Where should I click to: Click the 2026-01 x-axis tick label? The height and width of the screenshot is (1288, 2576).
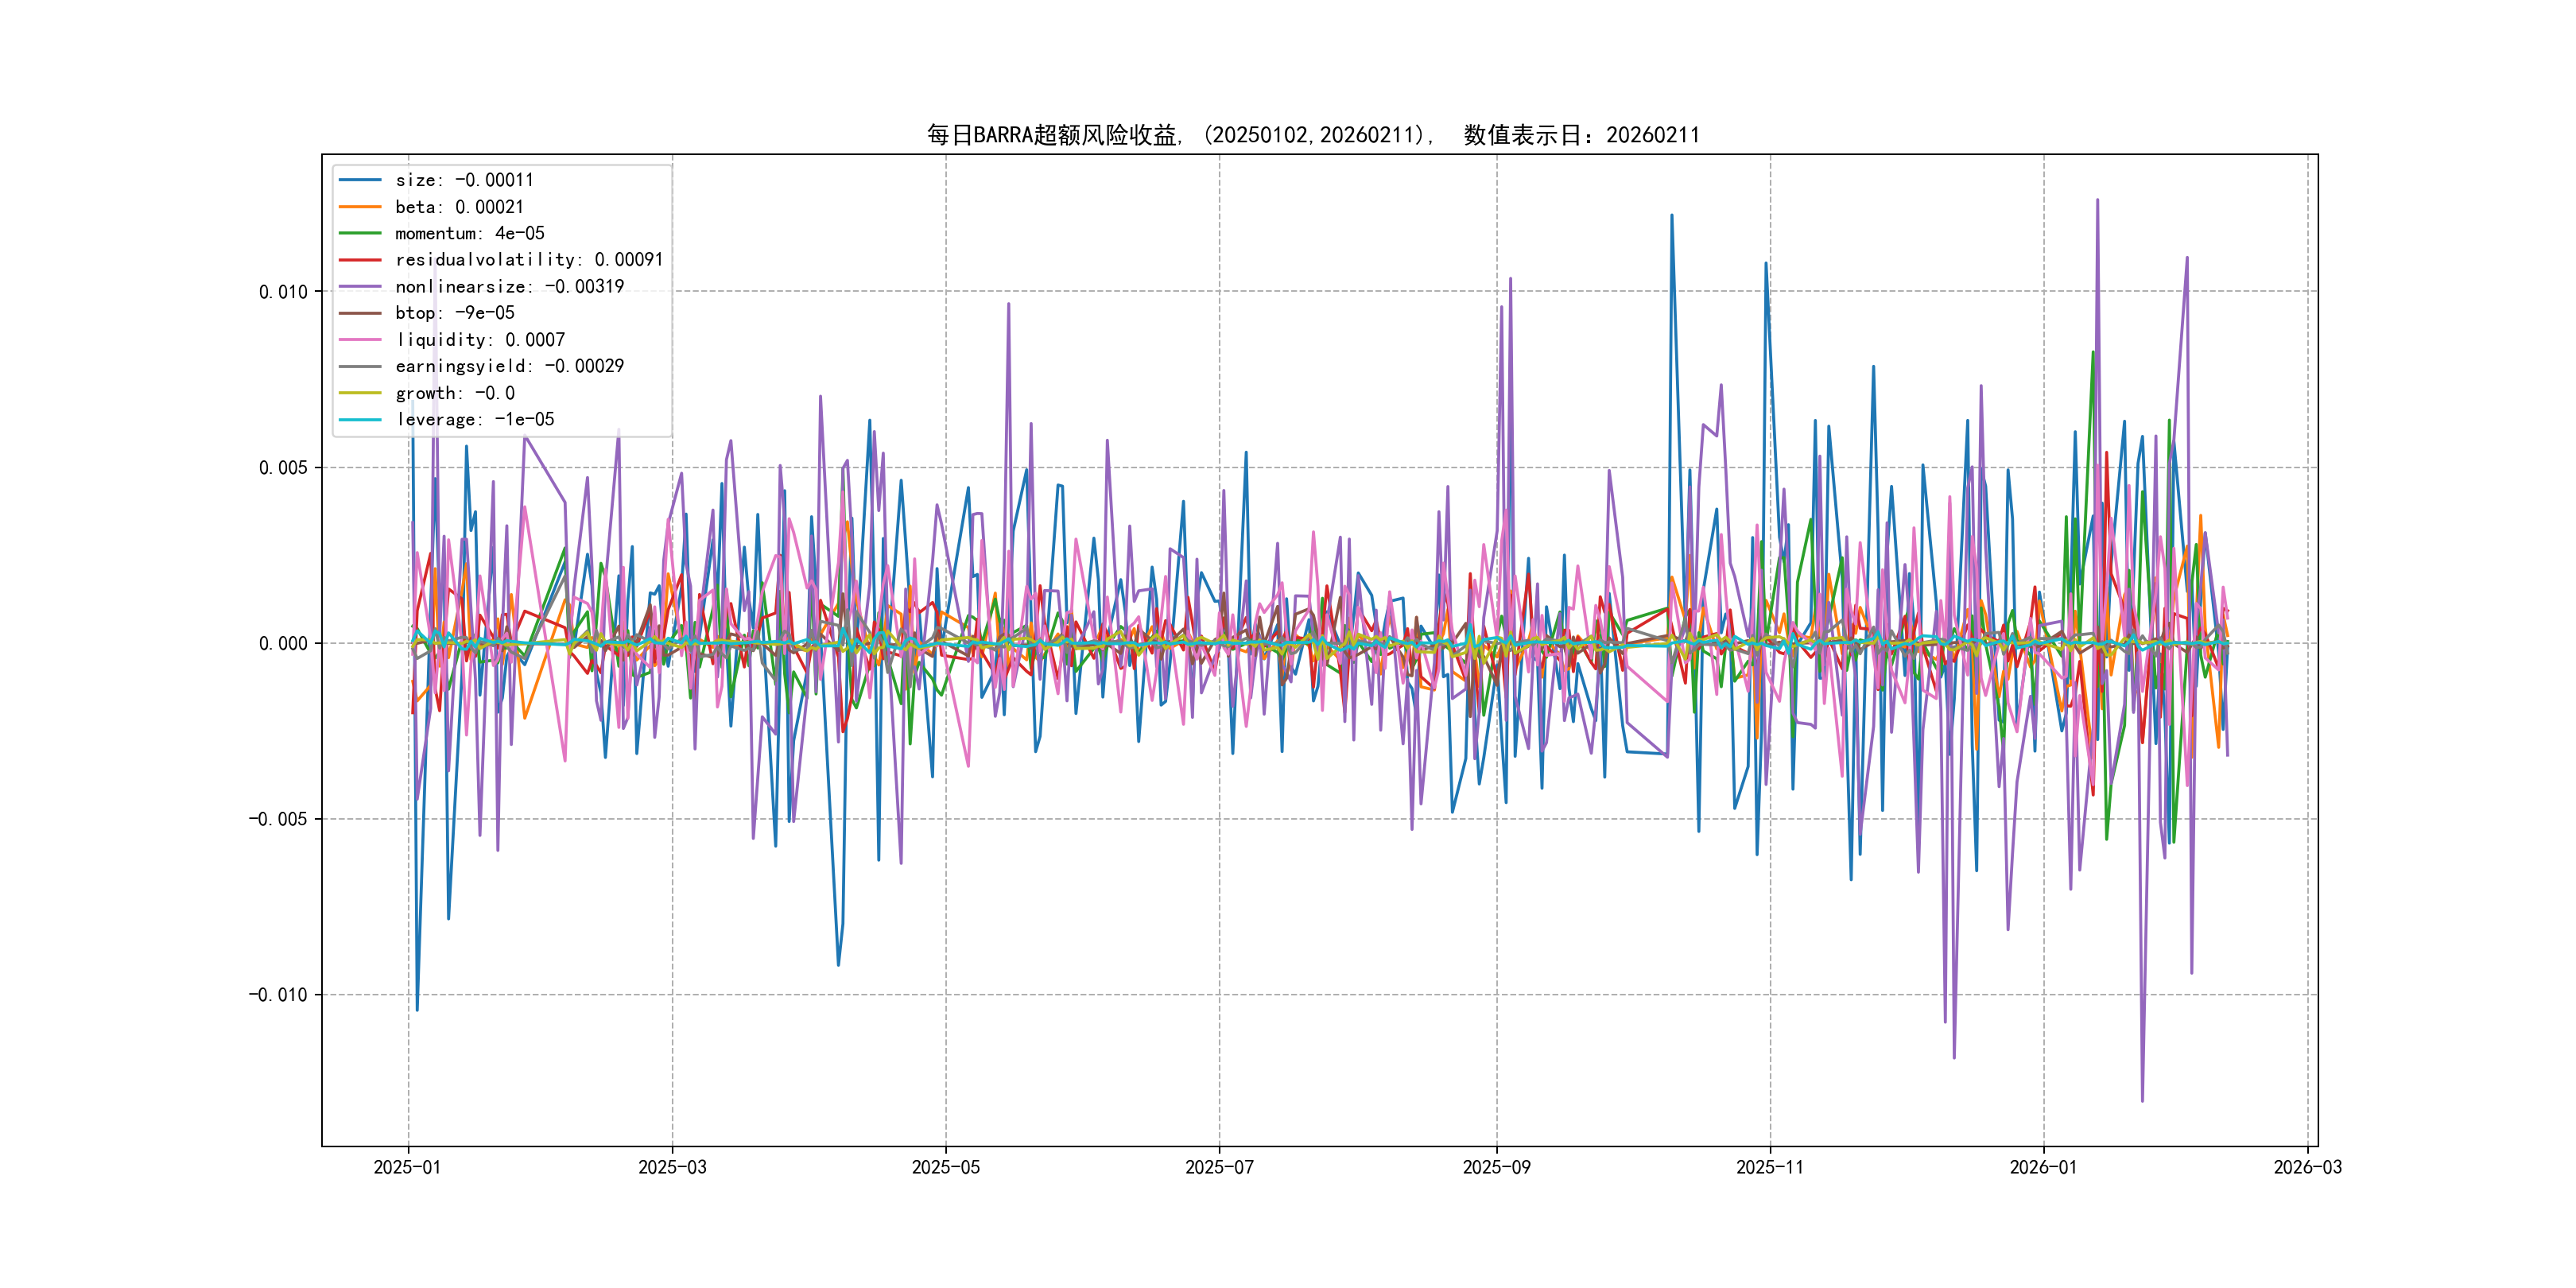[x=2043, y=1167]
